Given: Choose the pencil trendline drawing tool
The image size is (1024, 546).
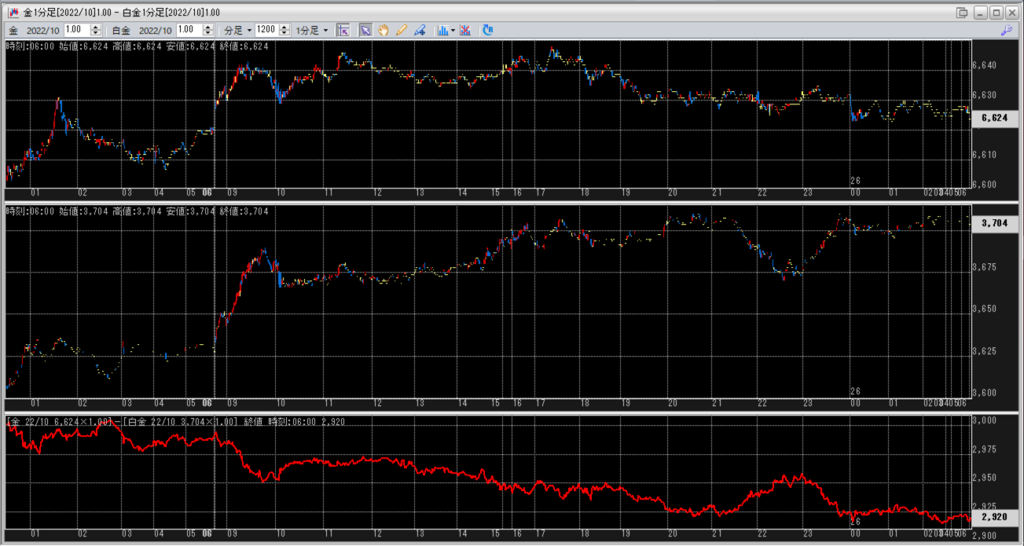Looking at the screenshot, I should [401, 30].
